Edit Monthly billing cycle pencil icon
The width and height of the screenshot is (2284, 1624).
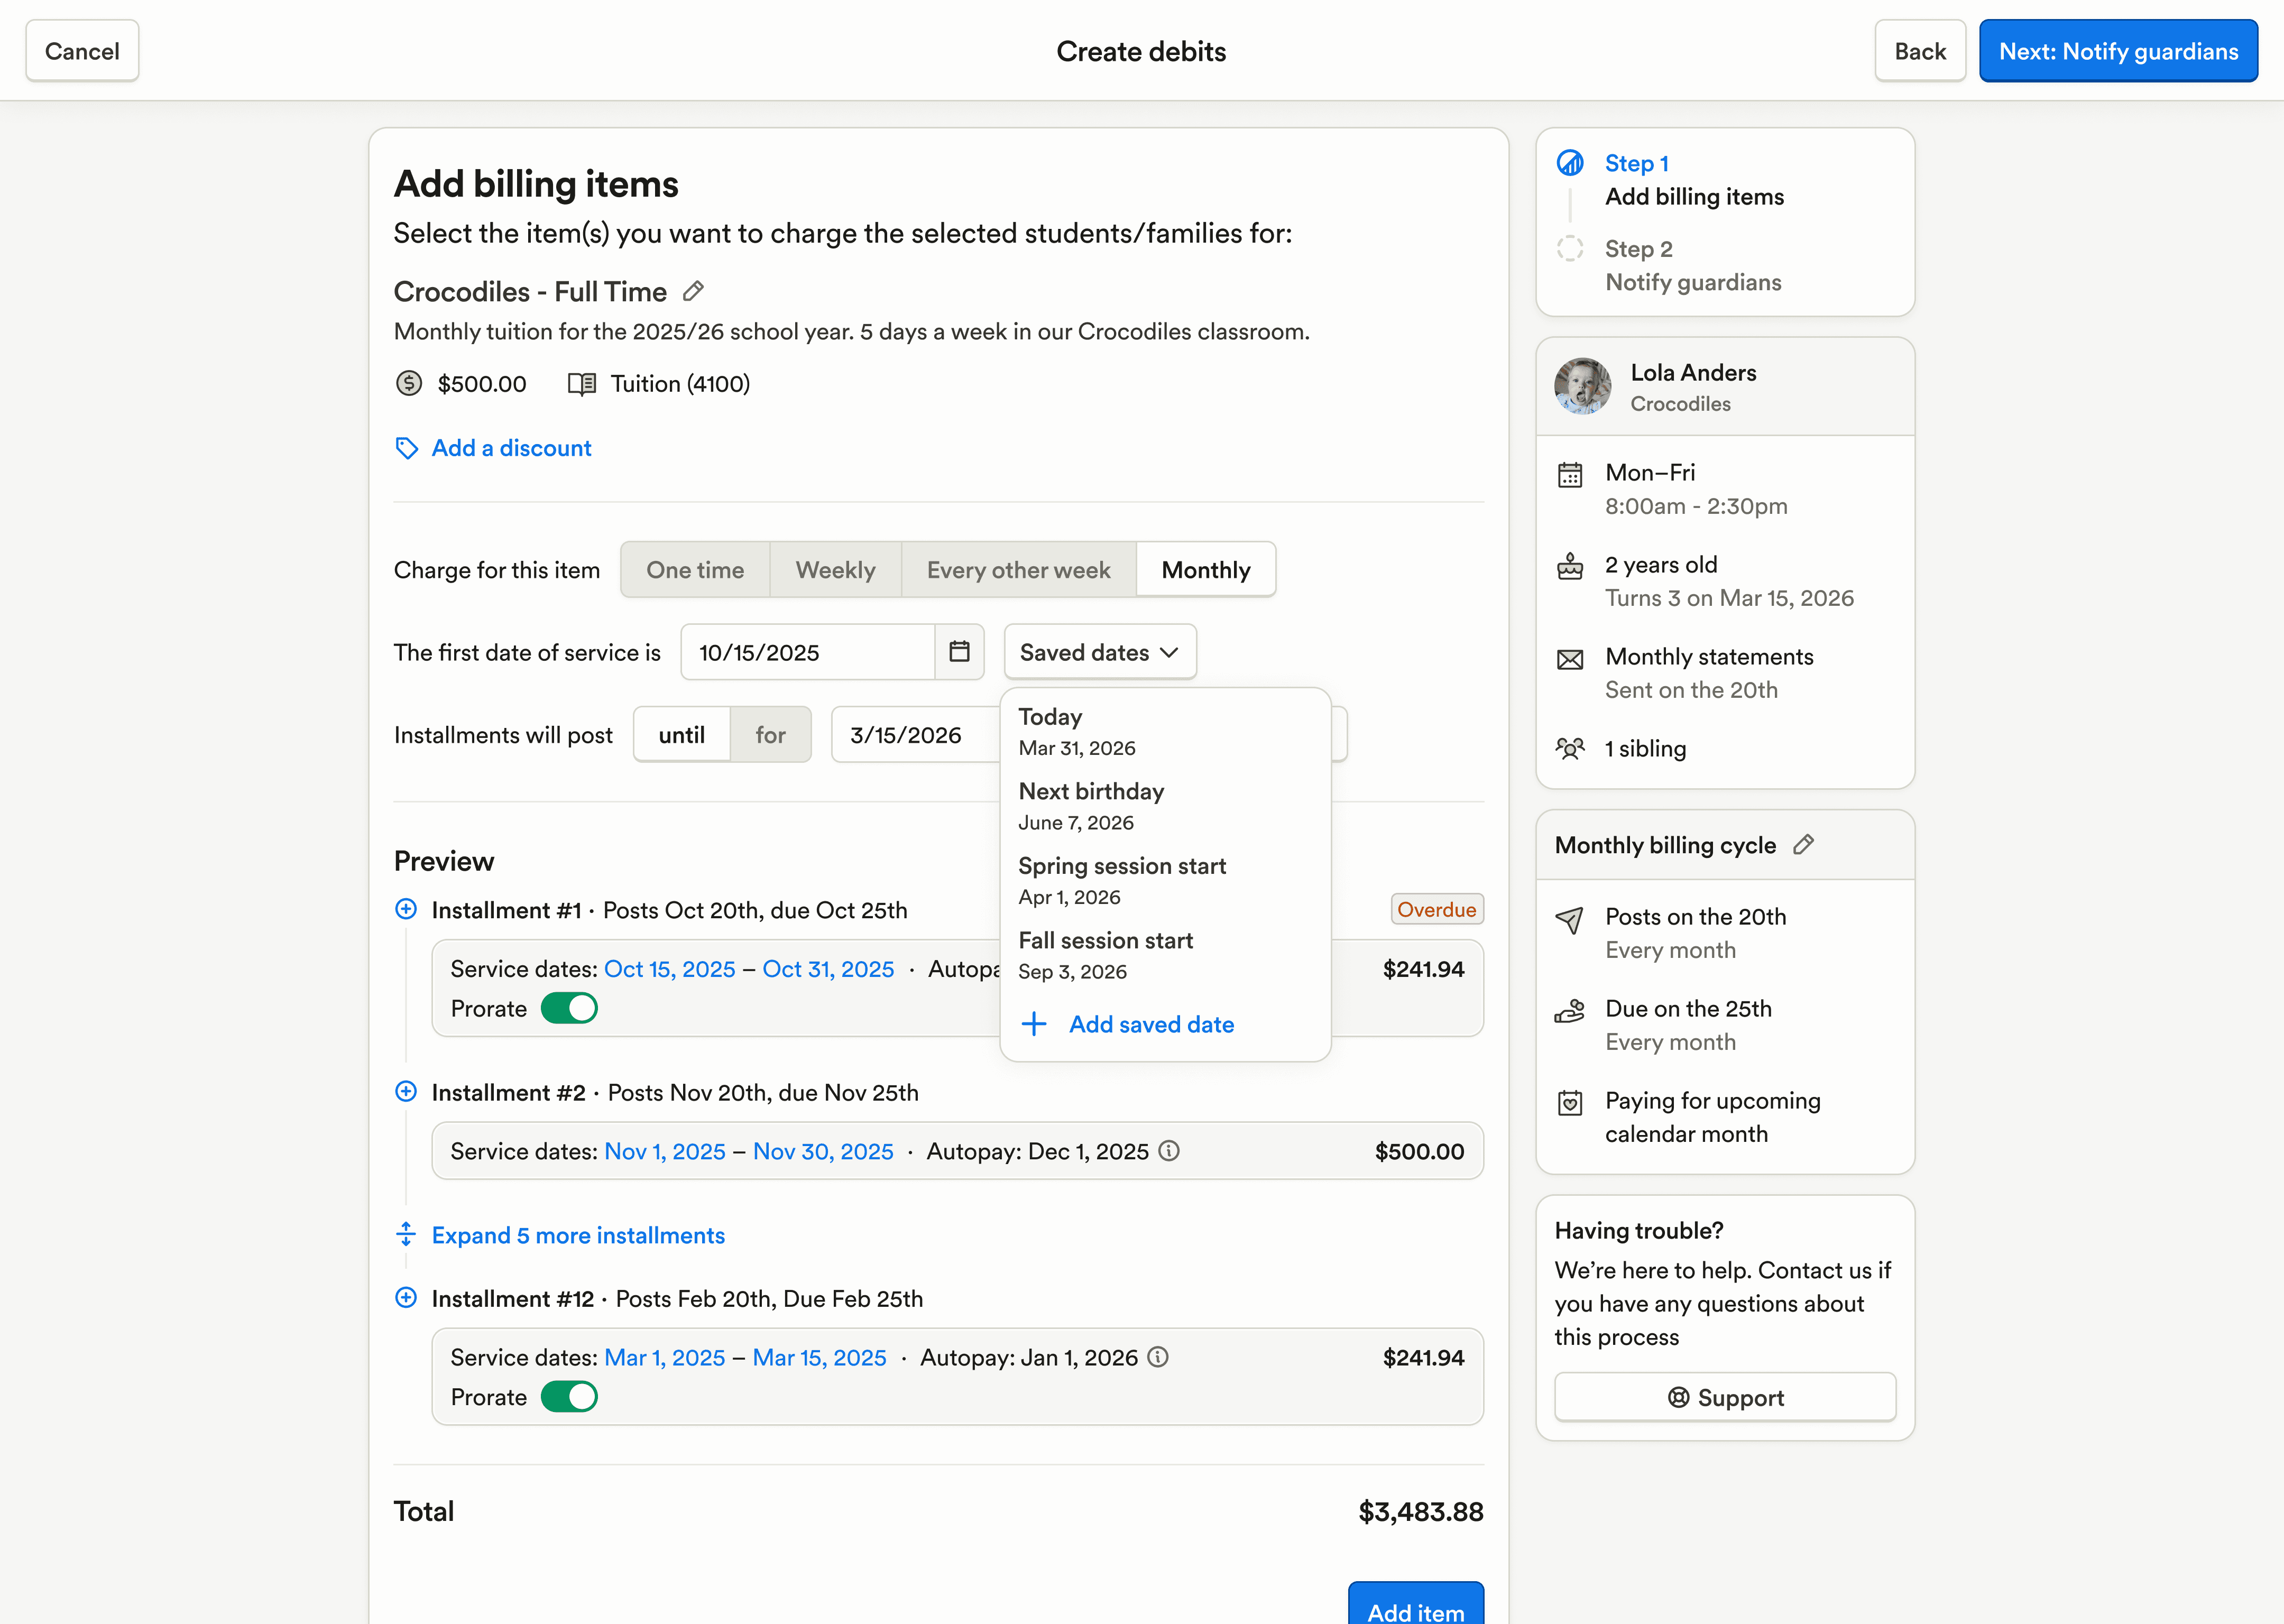point(1803,845)
